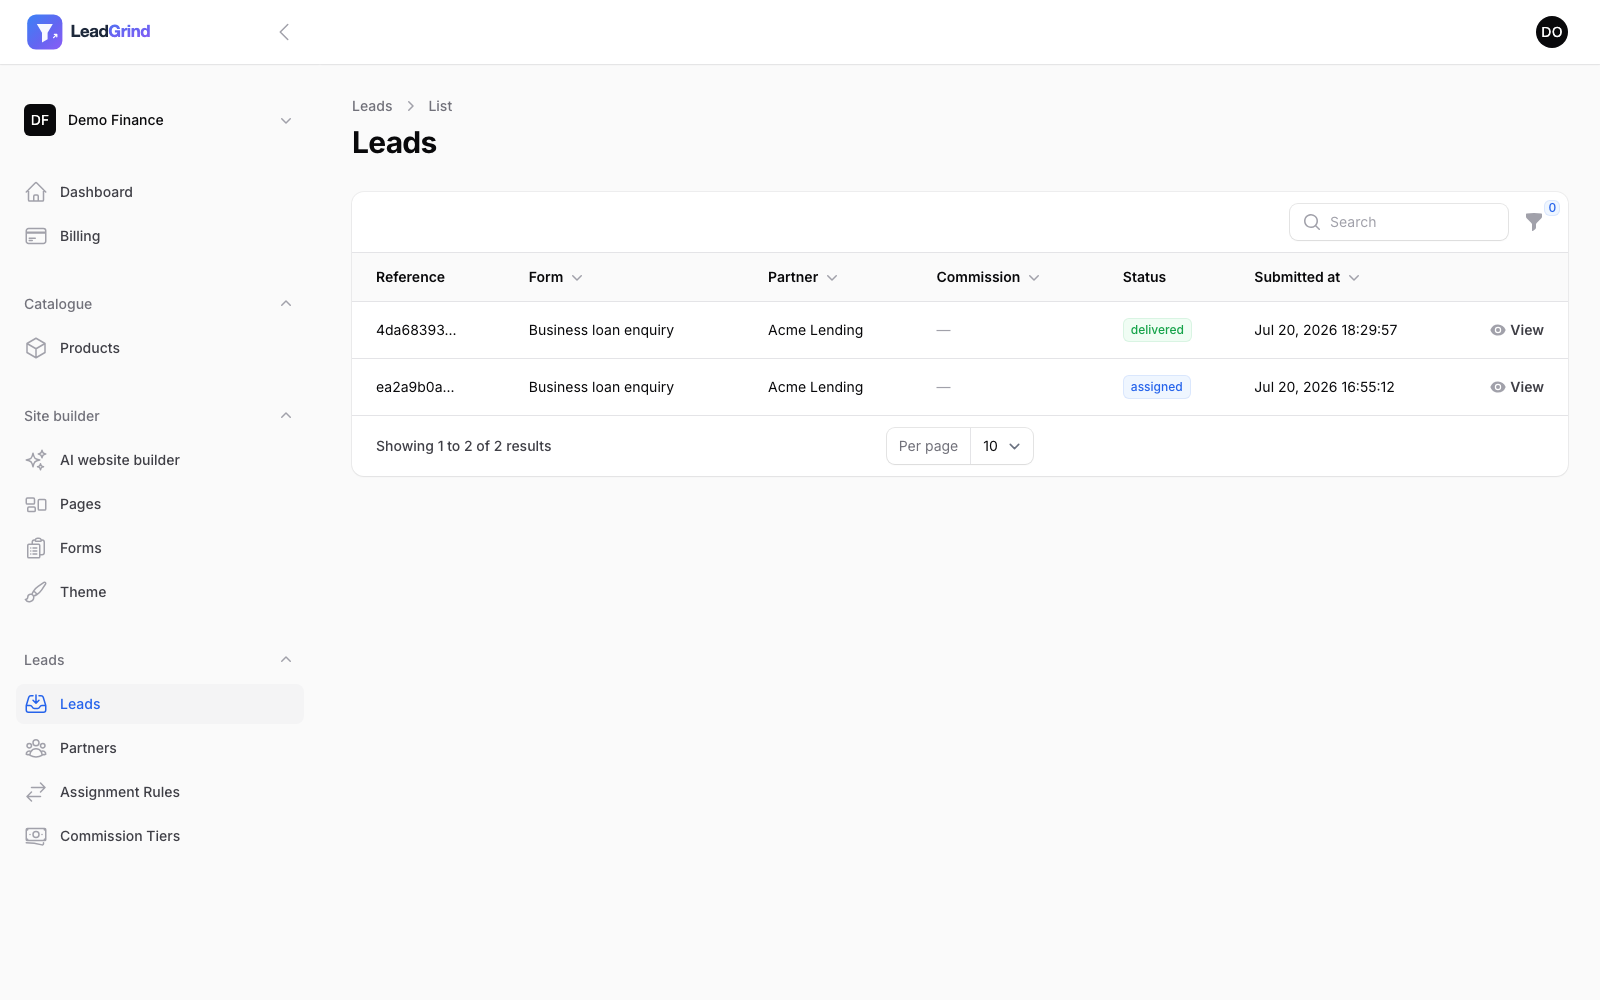Click the Leads breadcrumb link
This screenshot has height=1000, width=1600.
coord(372,106)
